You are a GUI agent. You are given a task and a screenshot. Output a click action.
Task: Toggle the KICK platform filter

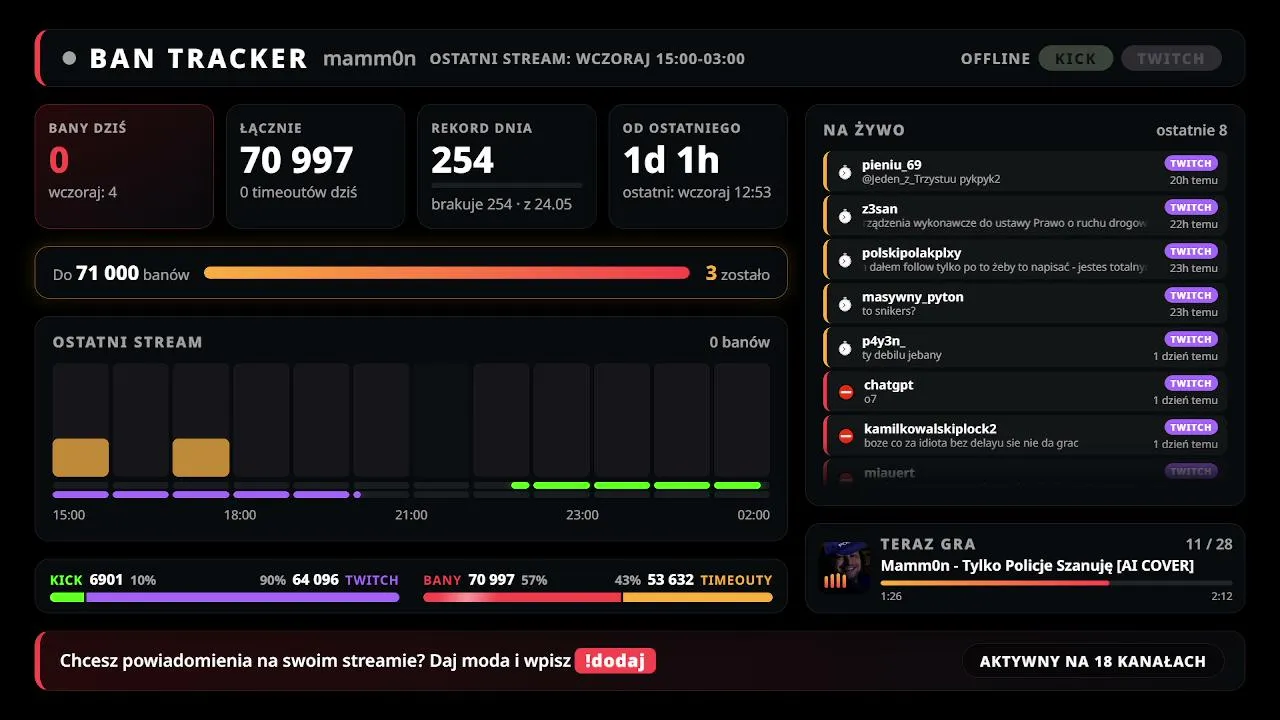point(1076,58)
